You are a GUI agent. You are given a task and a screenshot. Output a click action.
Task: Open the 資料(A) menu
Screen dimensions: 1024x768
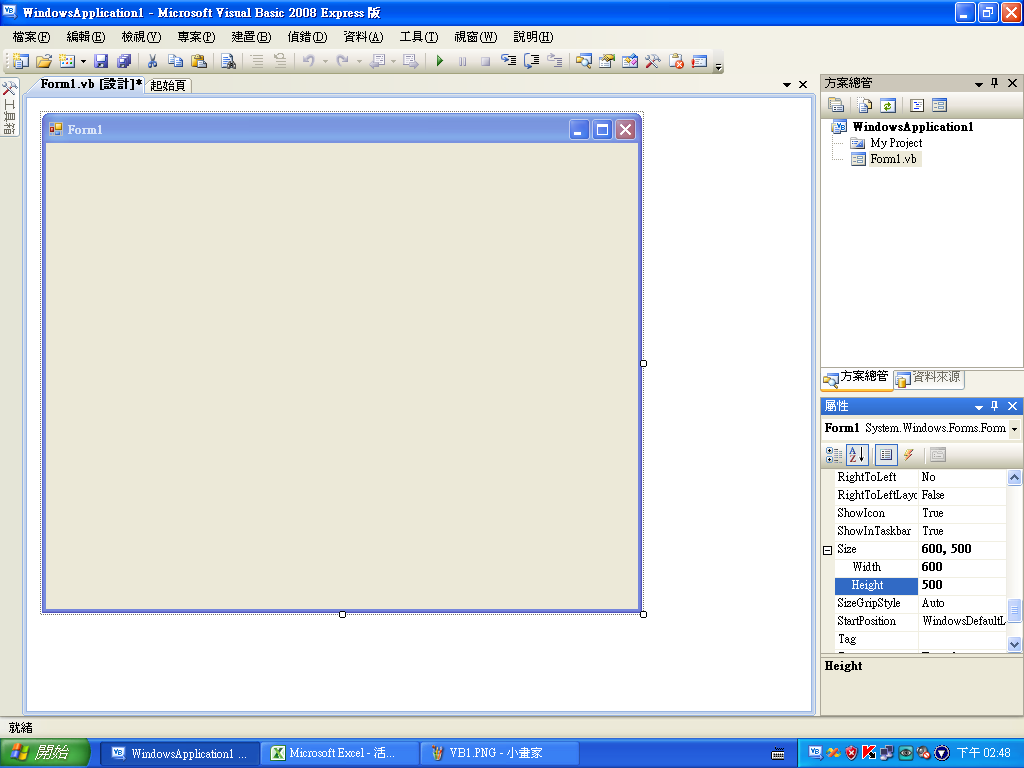pos(363,37)
